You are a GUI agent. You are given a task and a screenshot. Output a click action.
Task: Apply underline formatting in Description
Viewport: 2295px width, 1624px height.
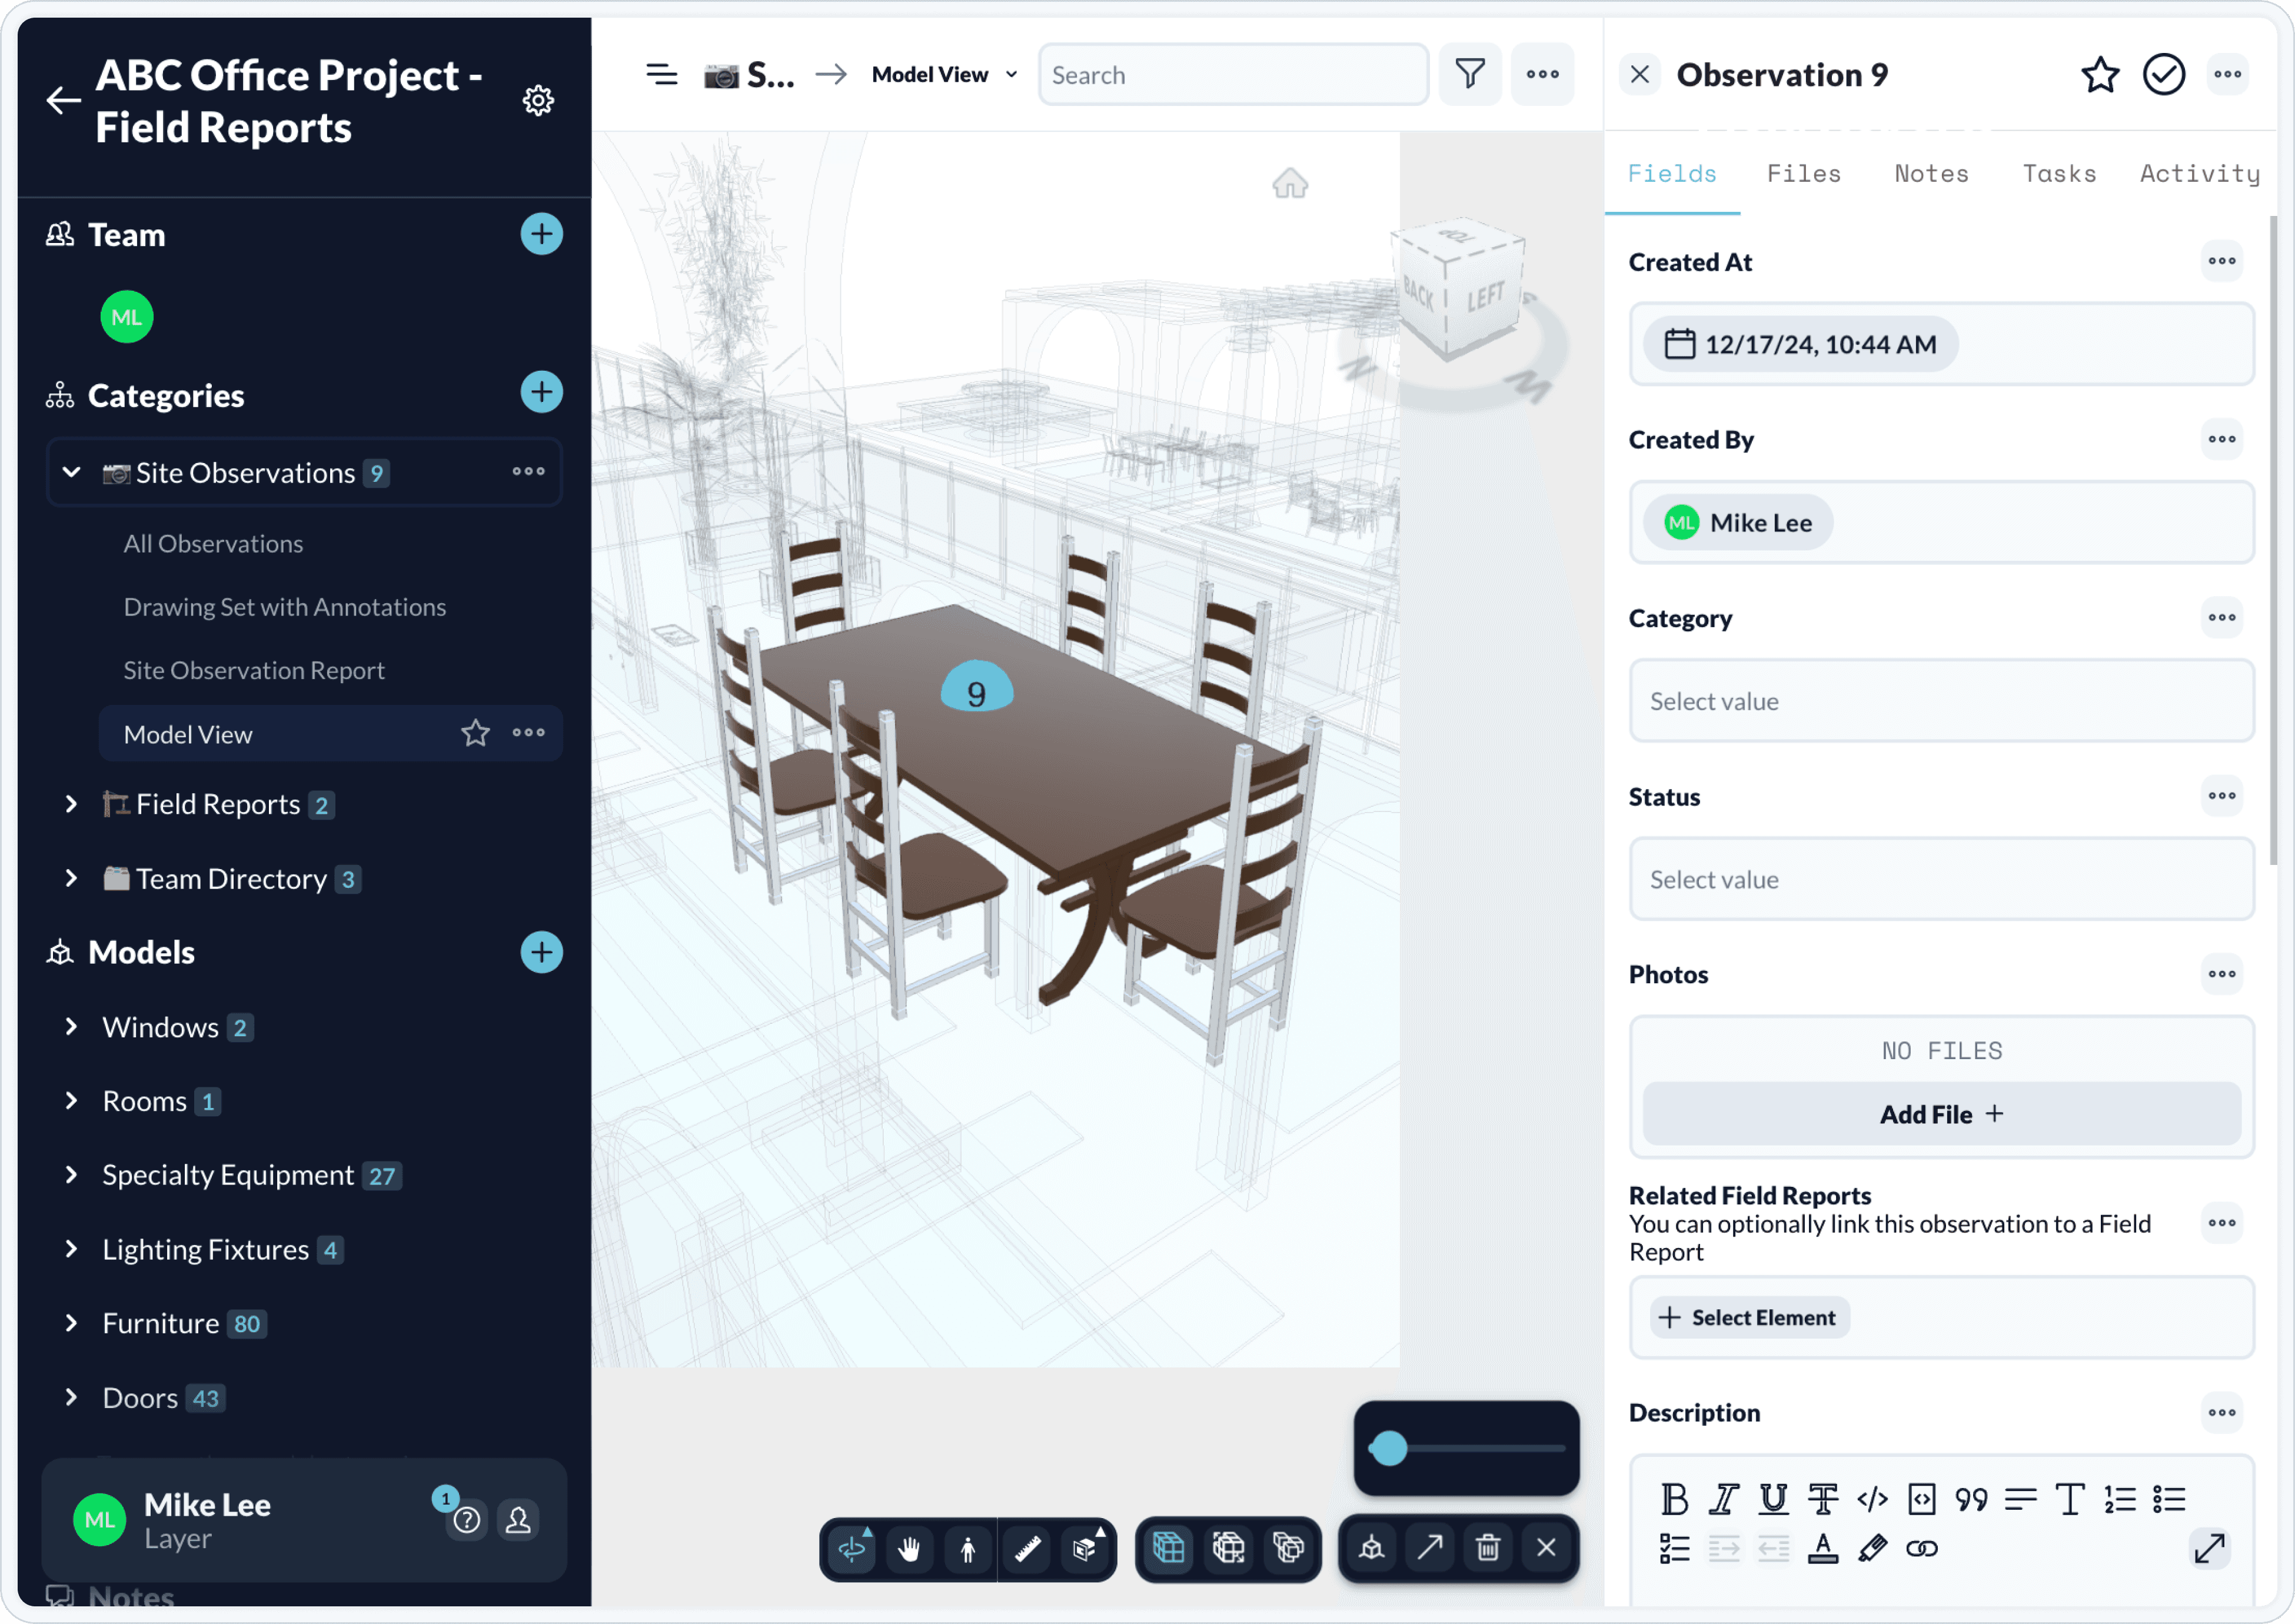pos(1773,1499)
